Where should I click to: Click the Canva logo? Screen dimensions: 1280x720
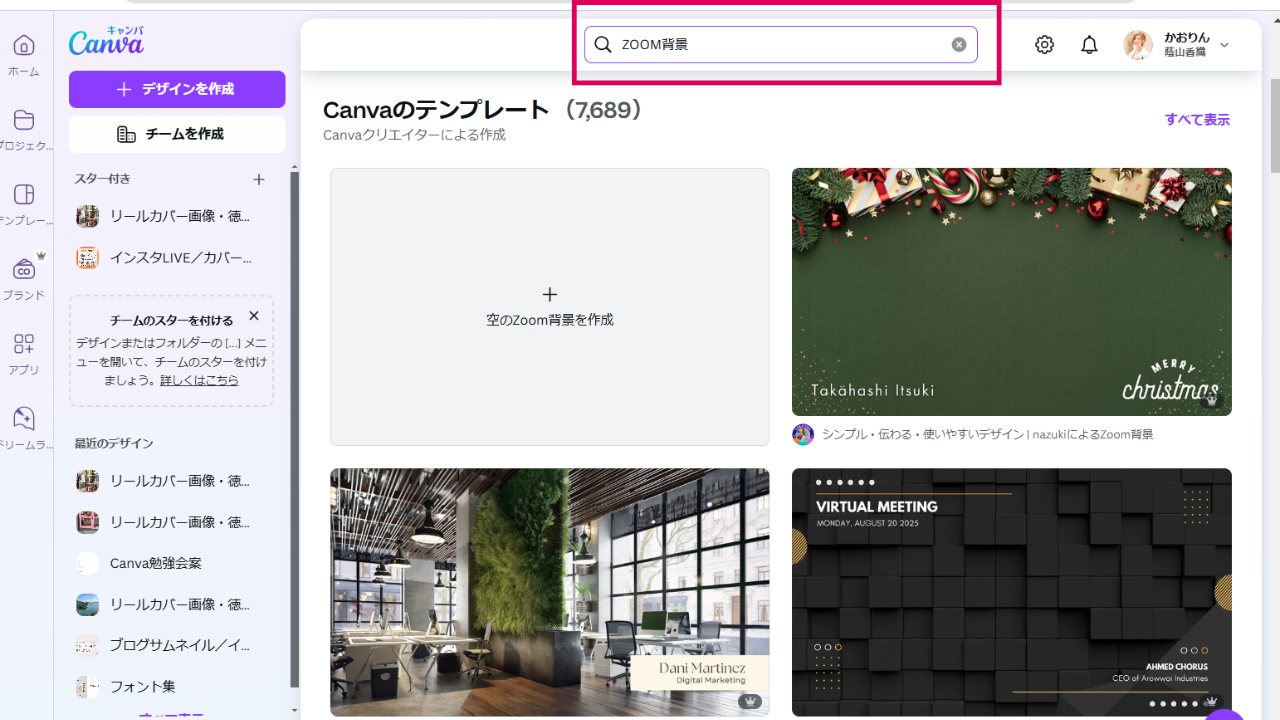pos(106,41)
